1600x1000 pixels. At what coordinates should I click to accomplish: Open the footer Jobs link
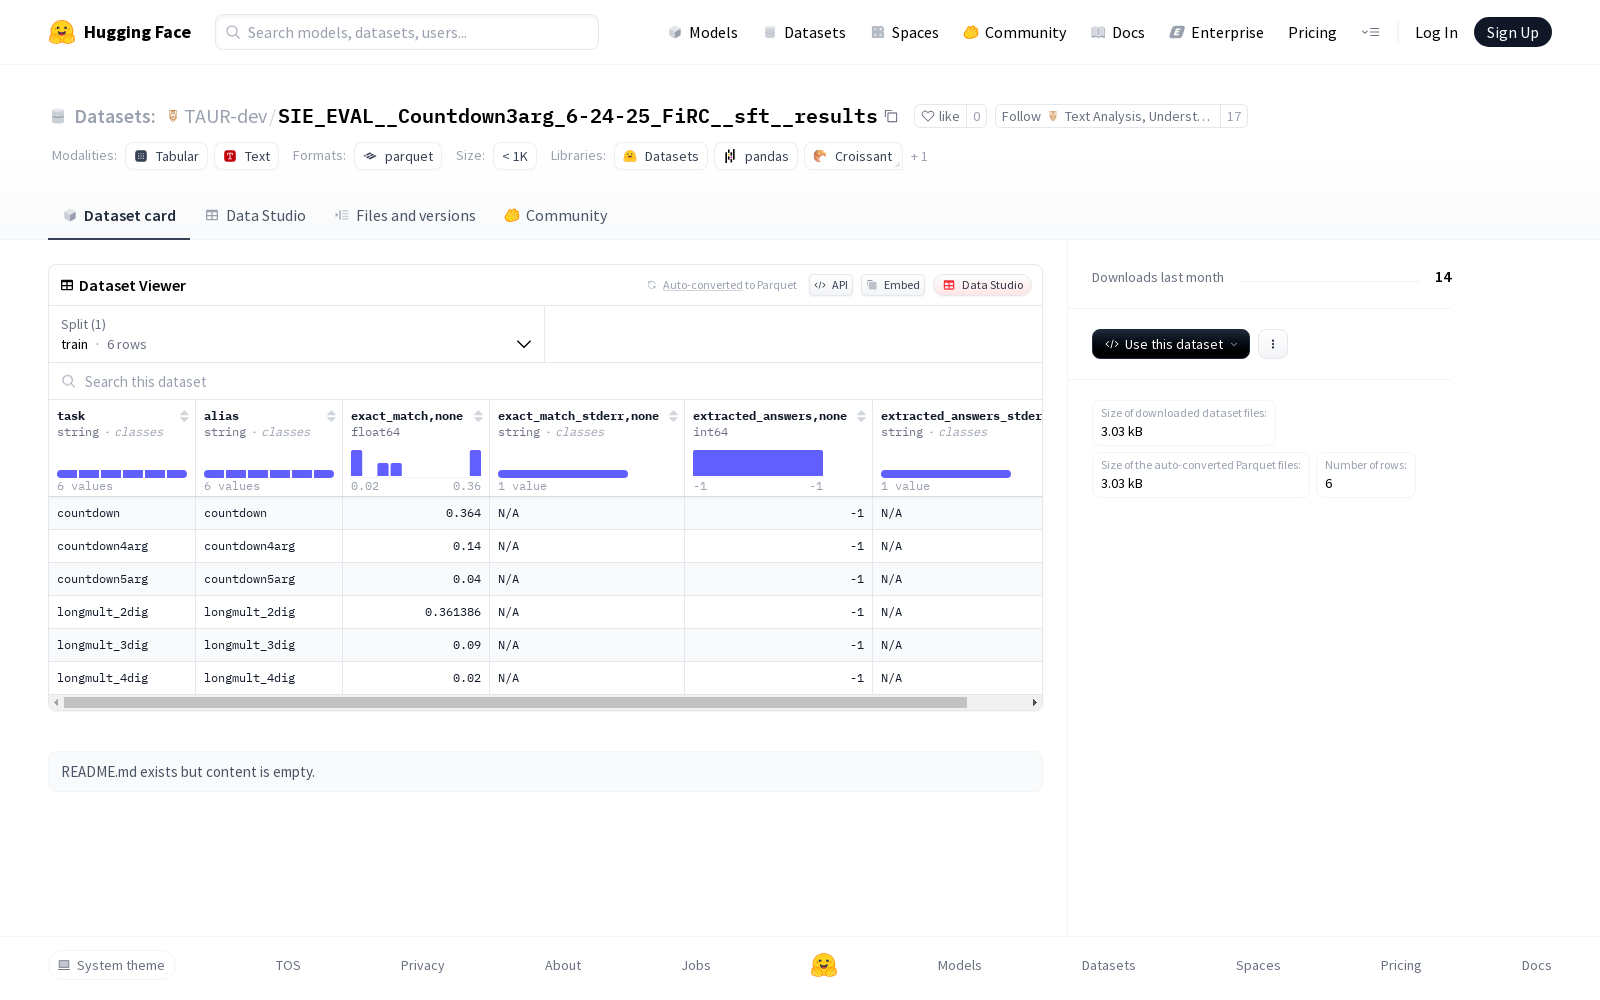[x=696, y=966]
